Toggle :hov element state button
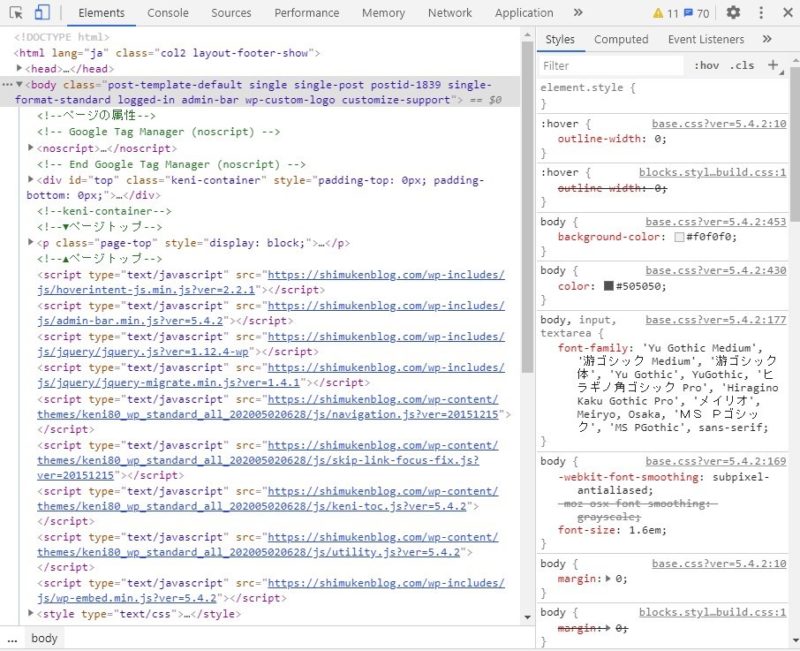This screenshot has width=800, height=651. click(707, 65)
